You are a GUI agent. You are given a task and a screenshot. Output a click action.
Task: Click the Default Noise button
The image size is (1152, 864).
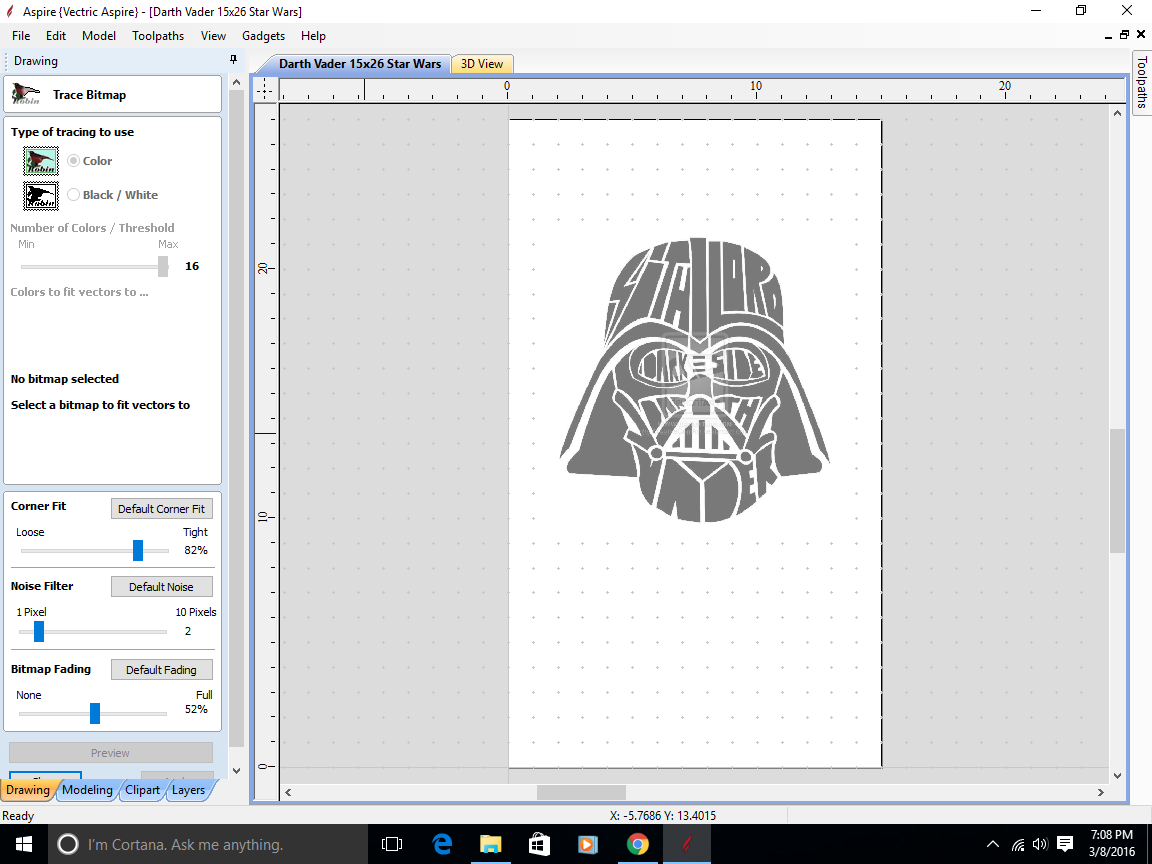click(x=161, y=586)
